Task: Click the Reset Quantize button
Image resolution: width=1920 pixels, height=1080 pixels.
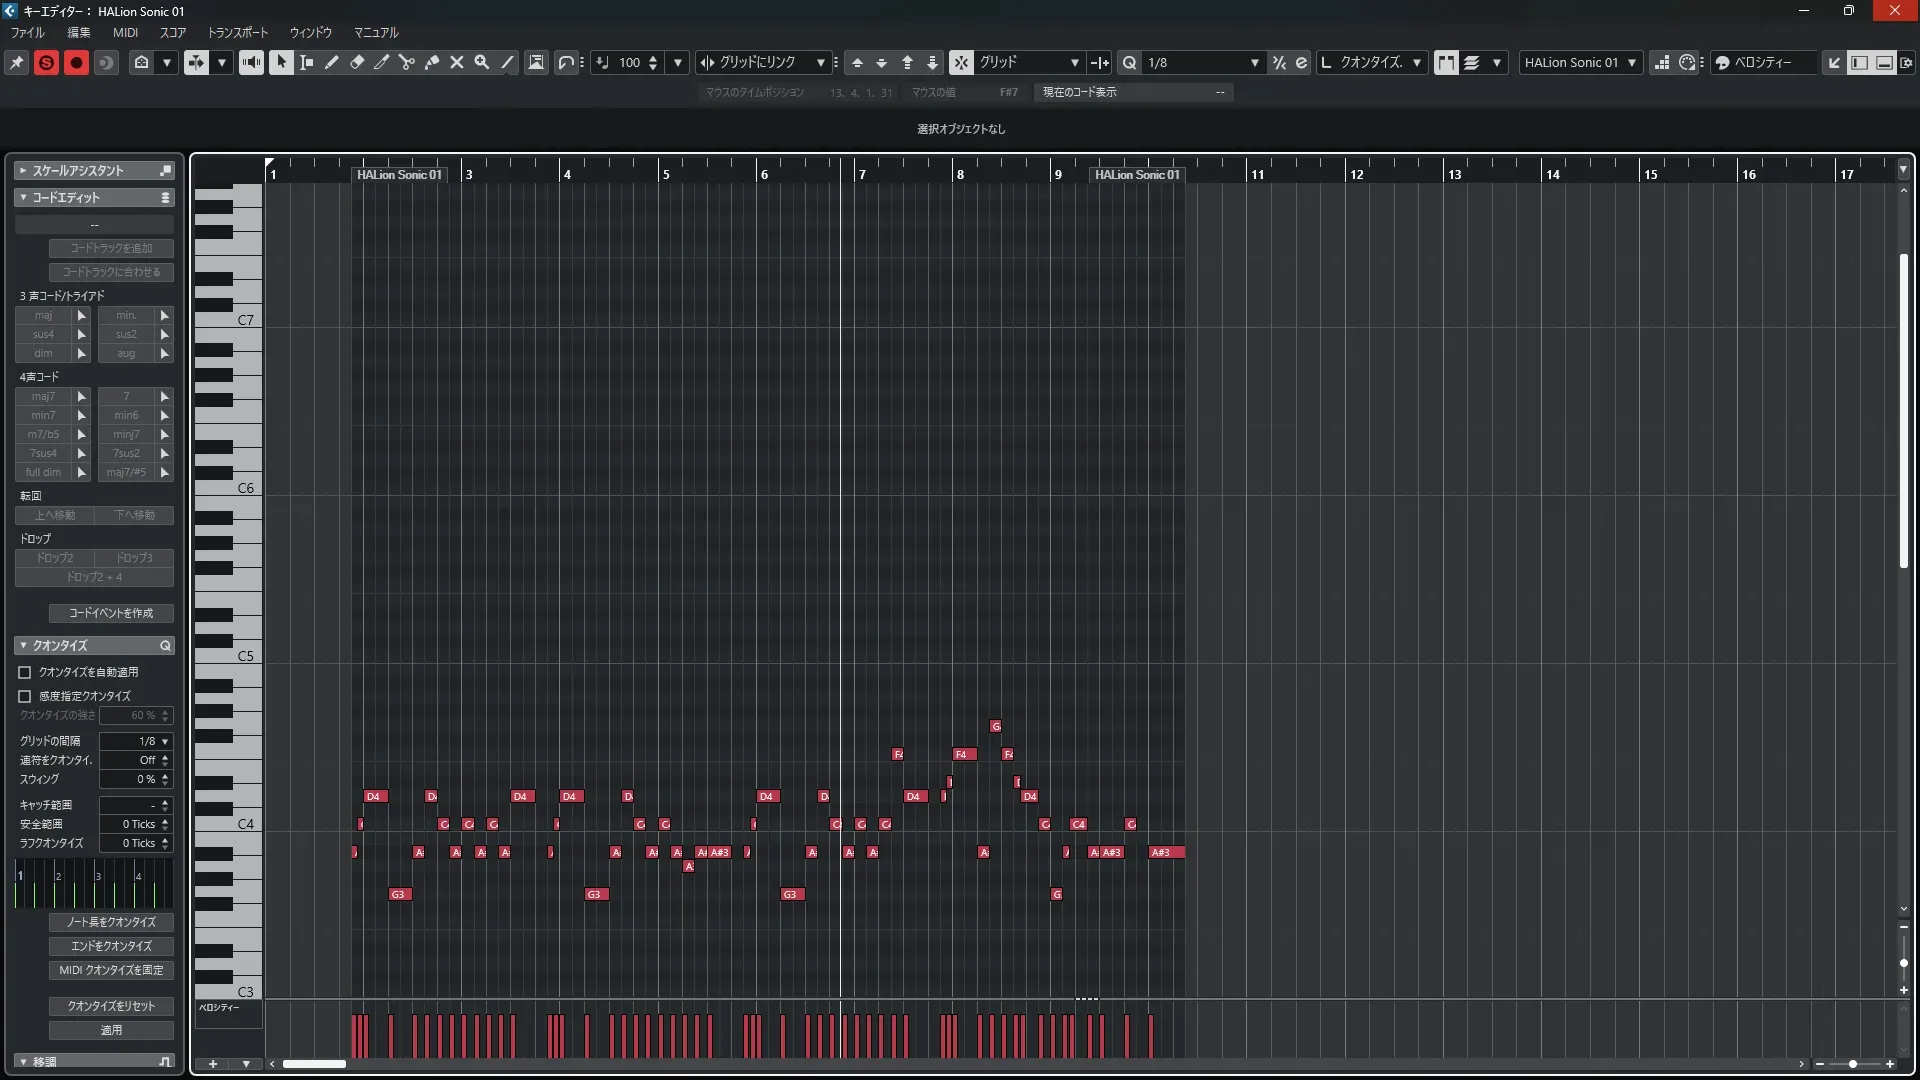Action: 111,1006
